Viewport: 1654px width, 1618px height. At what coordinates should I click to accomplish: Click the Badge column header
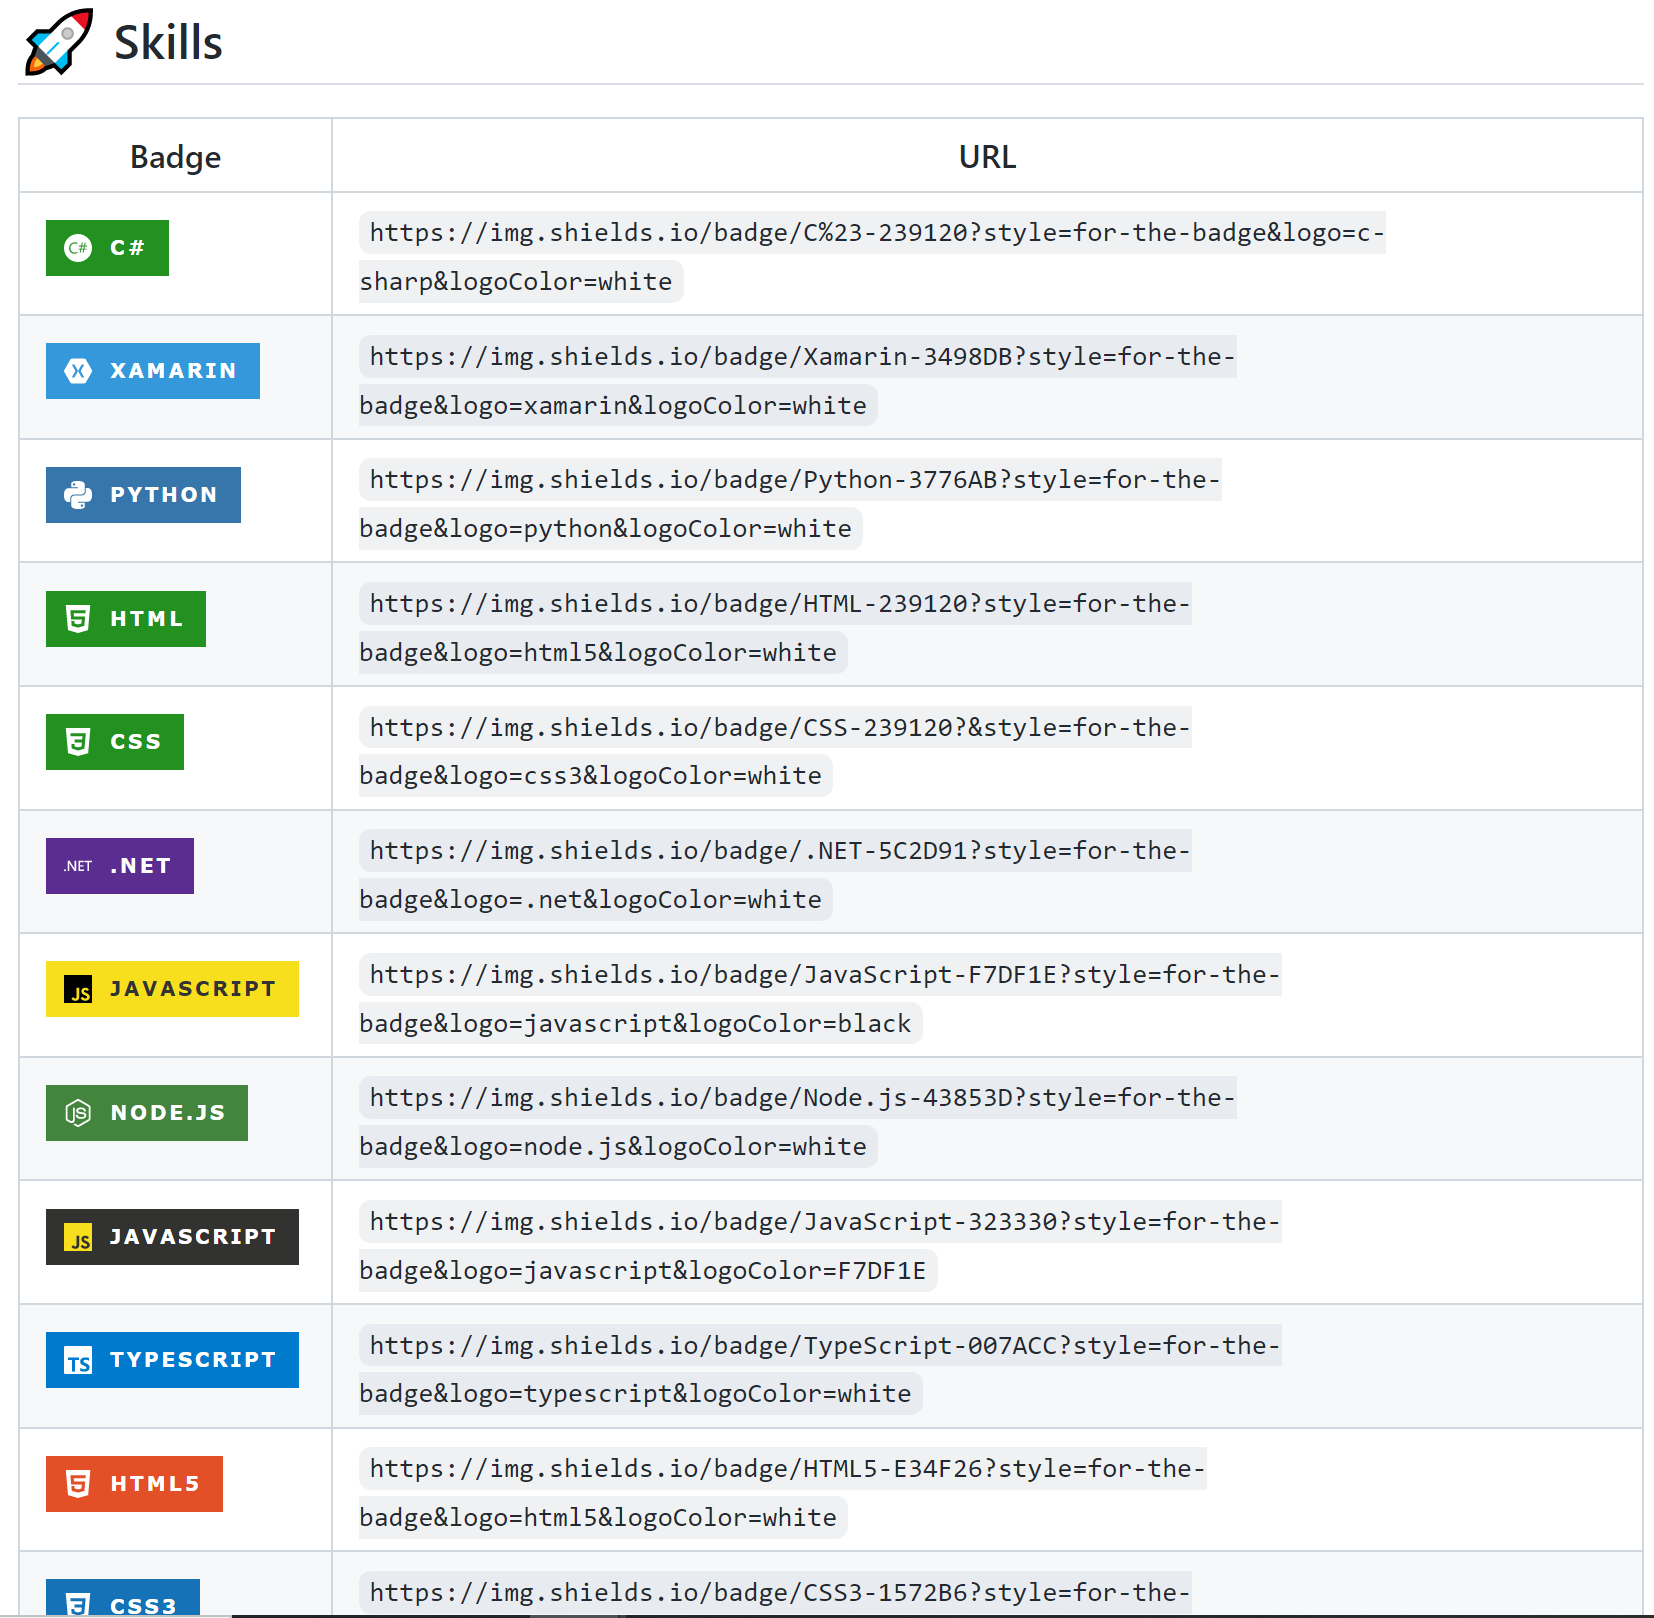[x=174, y=156]
